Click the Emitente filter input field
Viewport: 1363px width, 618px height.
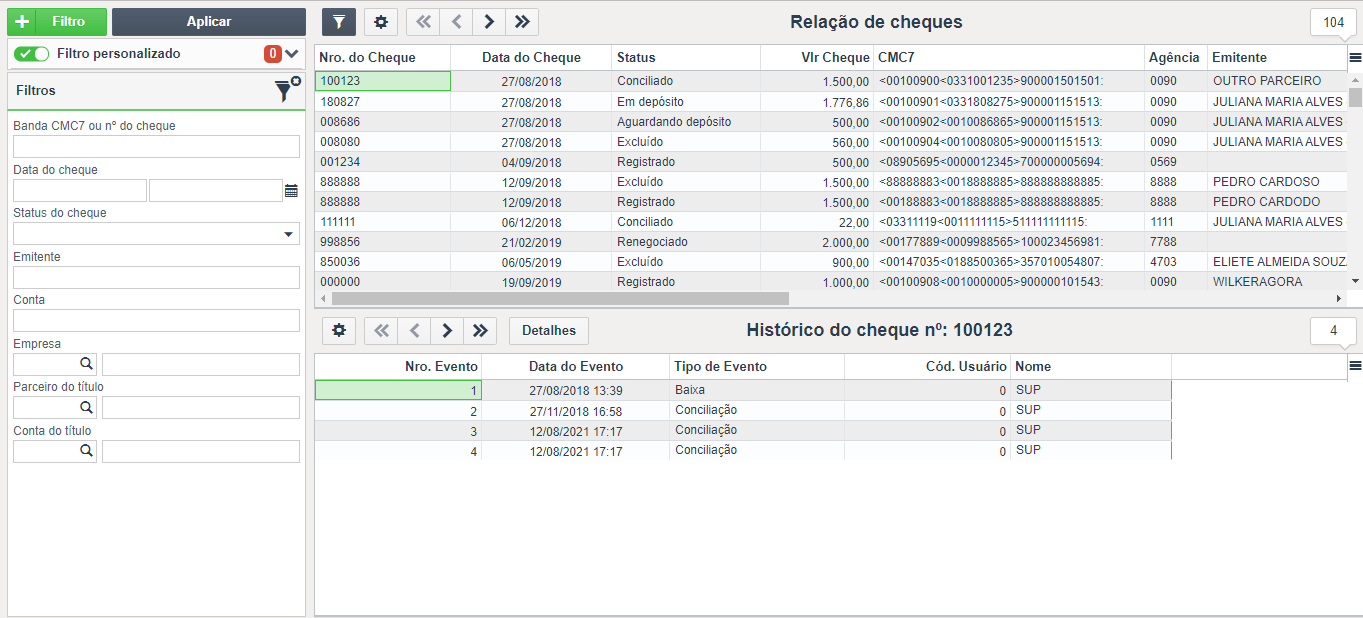pyautogui.click(x=156, y=278)
